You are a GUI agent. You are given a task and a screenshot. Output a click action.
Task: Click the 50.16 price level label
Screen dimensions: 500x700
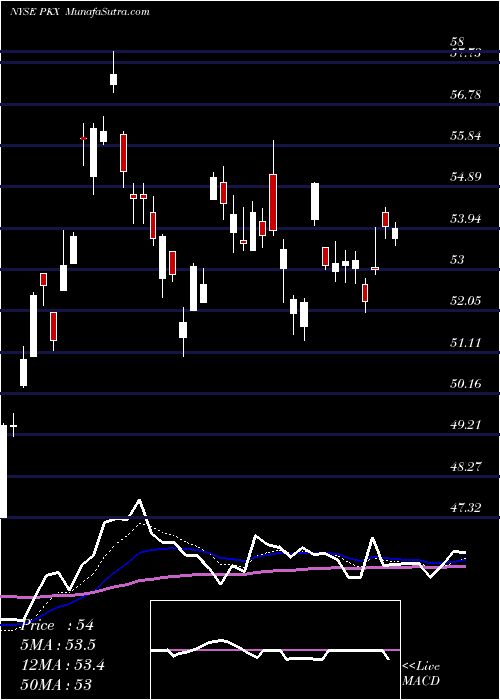pyautogui.click(x=466, y=383)
